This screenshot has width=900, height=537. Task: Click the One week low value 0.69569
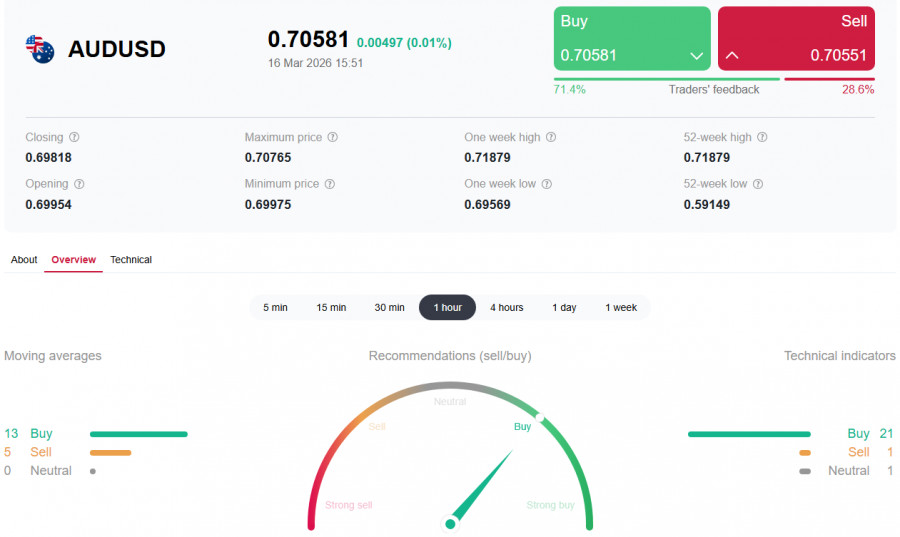[x=487, y=205]
